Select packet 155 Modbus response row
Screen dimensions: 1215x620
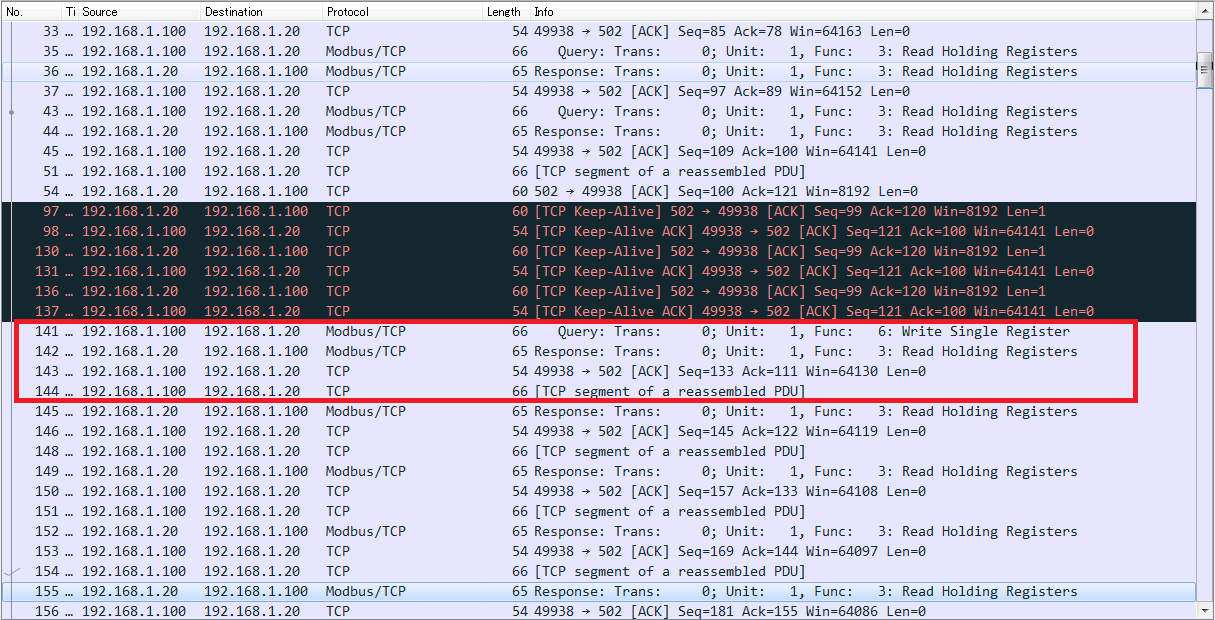coord(598,591)
